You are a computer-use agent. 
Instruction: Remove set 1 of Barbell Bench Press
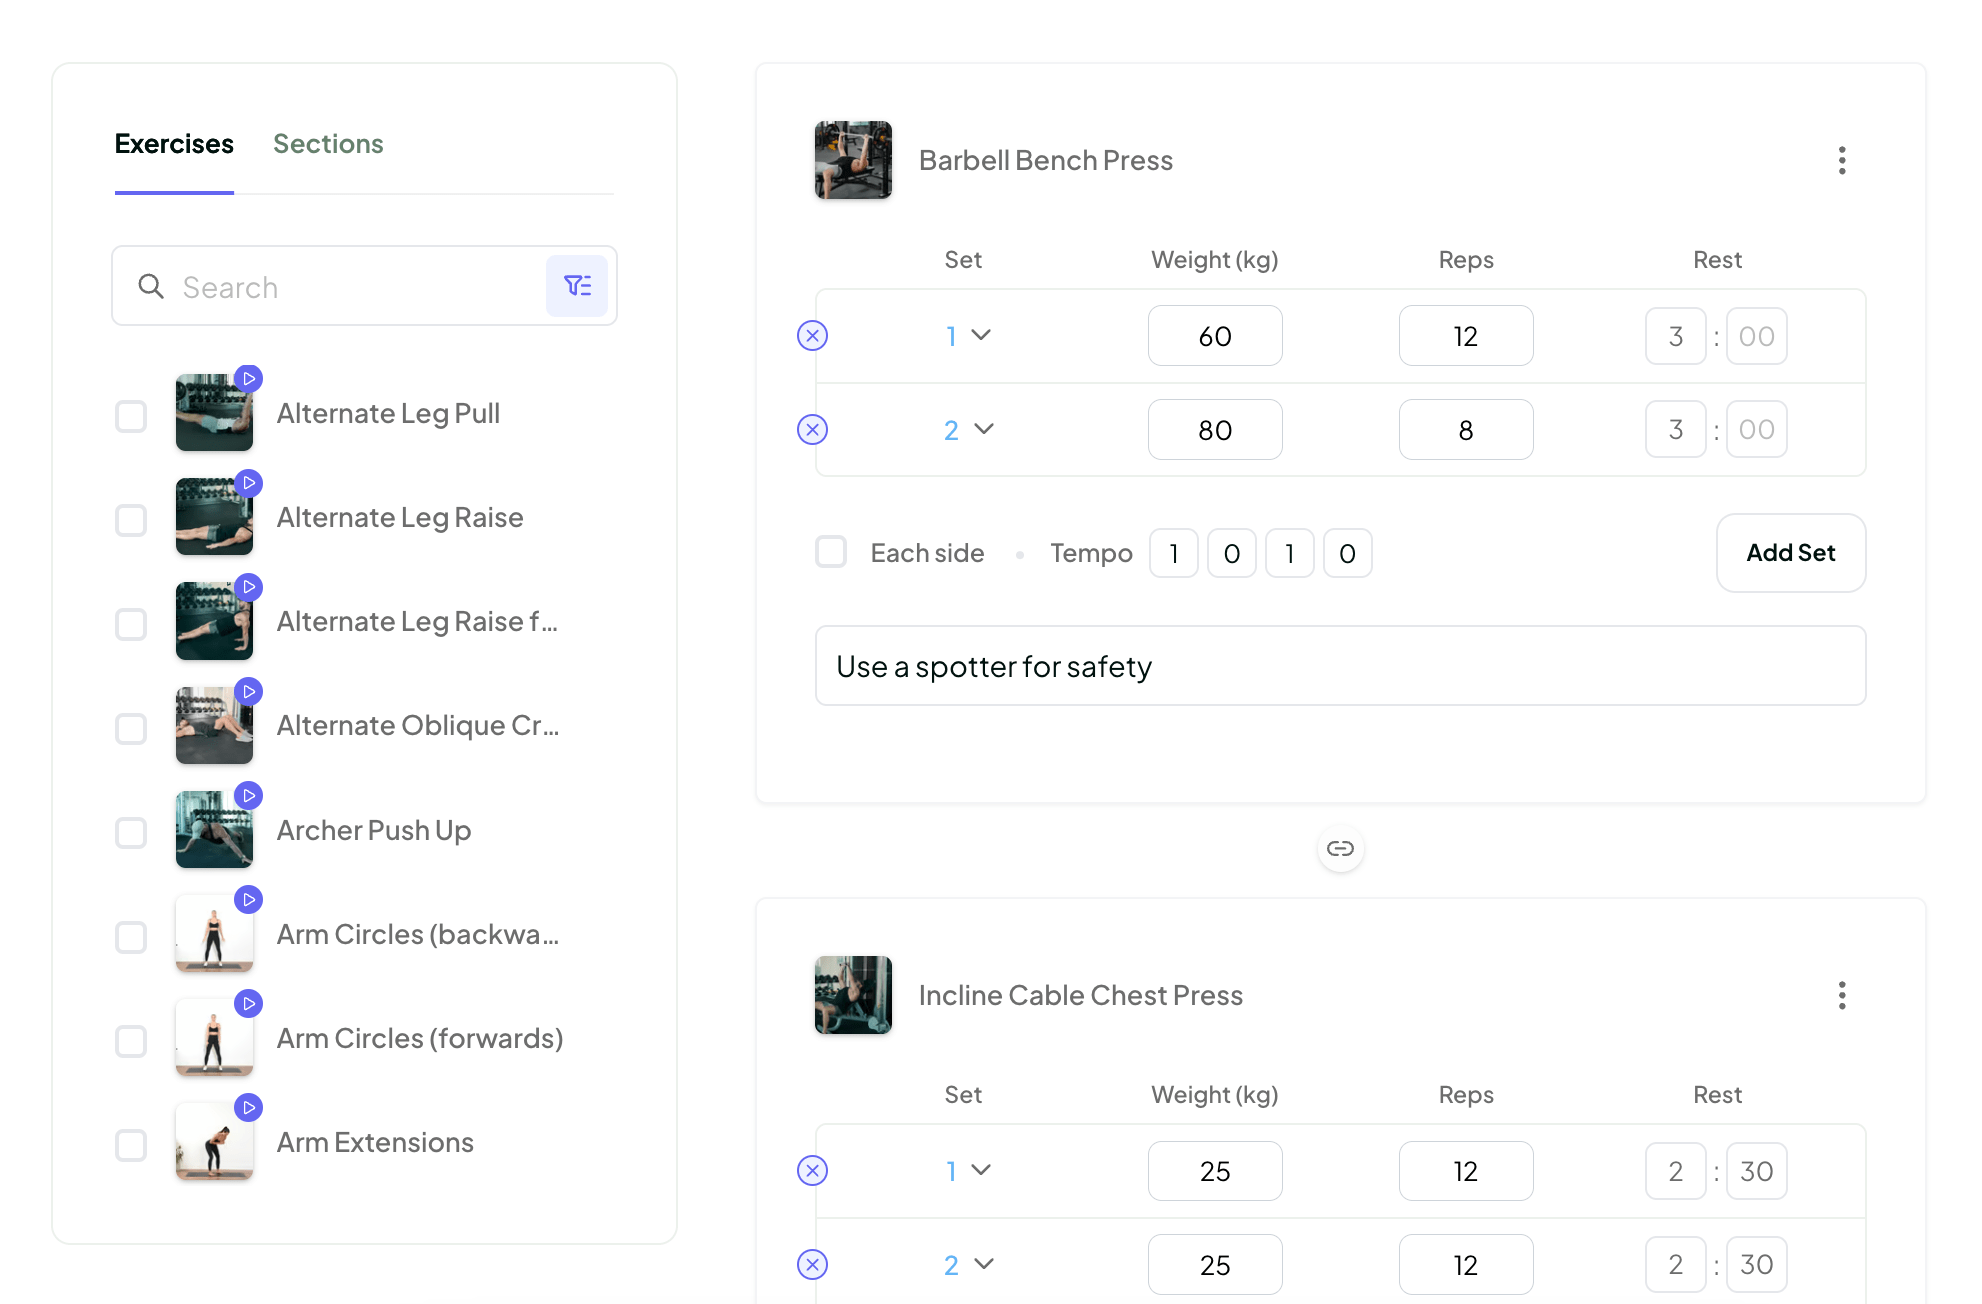tap(812, 336)
